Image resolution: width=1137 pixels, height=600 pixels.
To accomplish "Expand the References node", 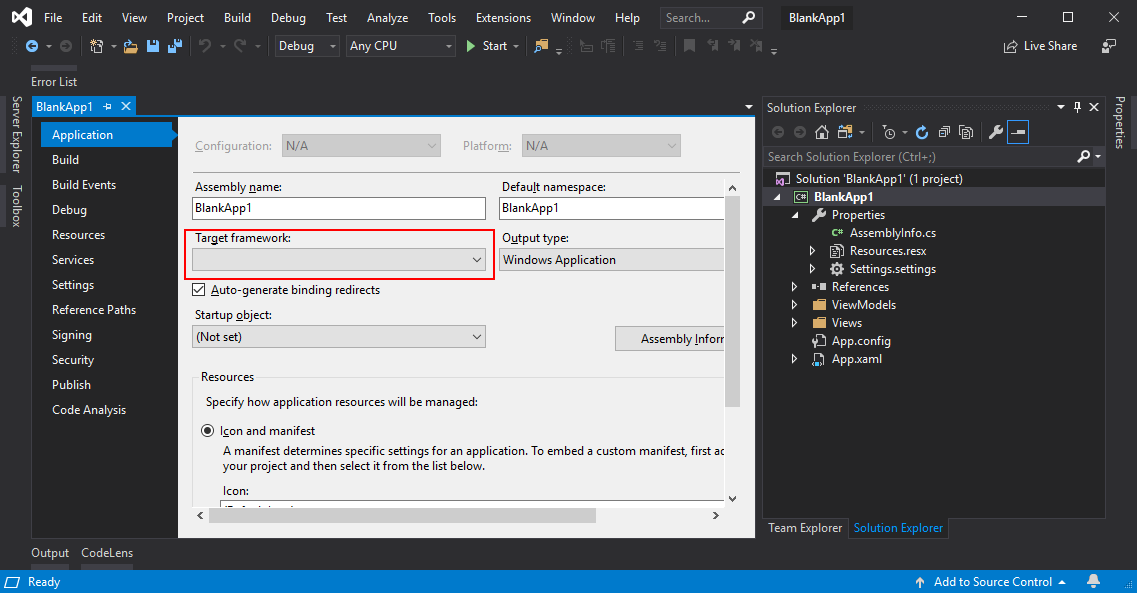I will pos(793,286).
